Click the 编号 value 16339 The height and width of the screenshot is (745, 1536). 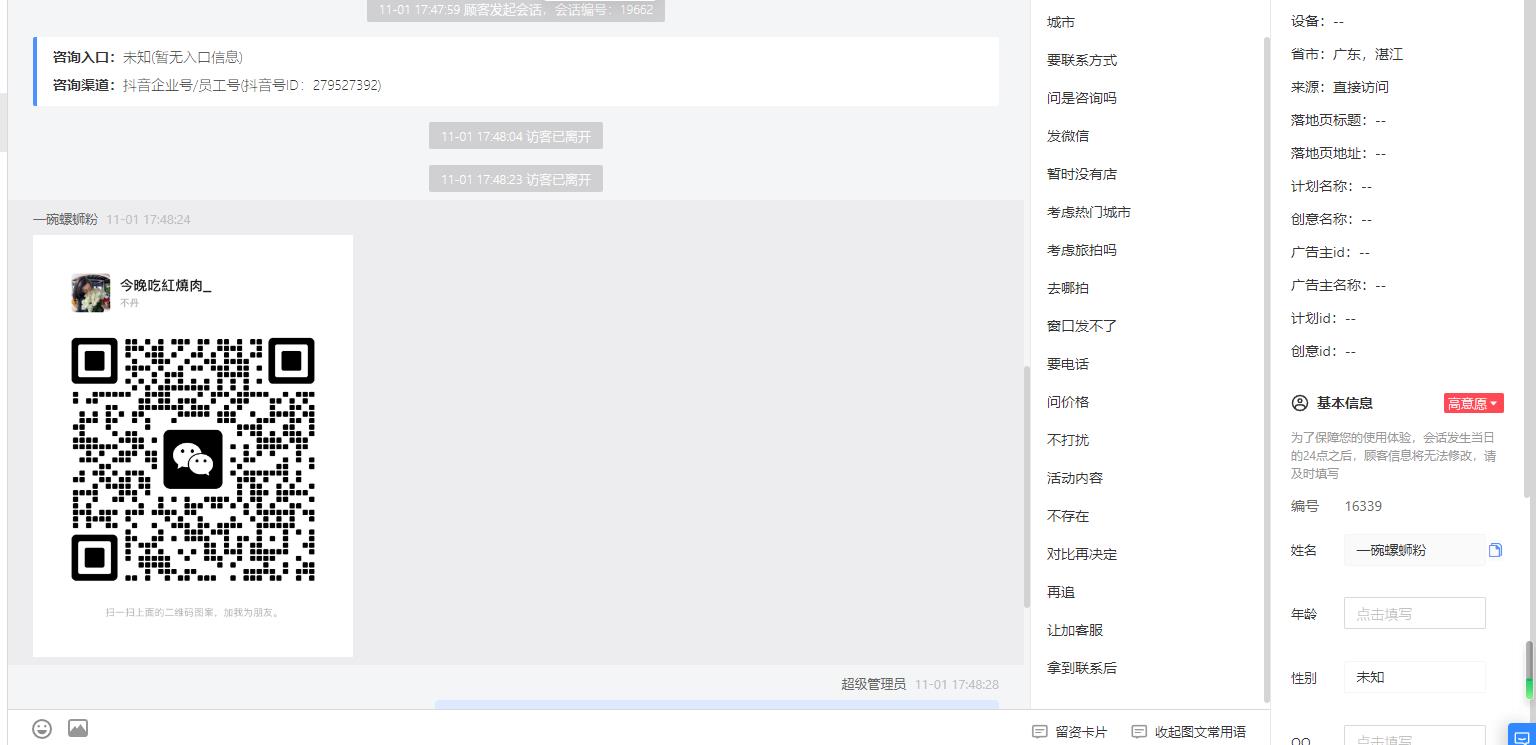tap(1363, 506)
